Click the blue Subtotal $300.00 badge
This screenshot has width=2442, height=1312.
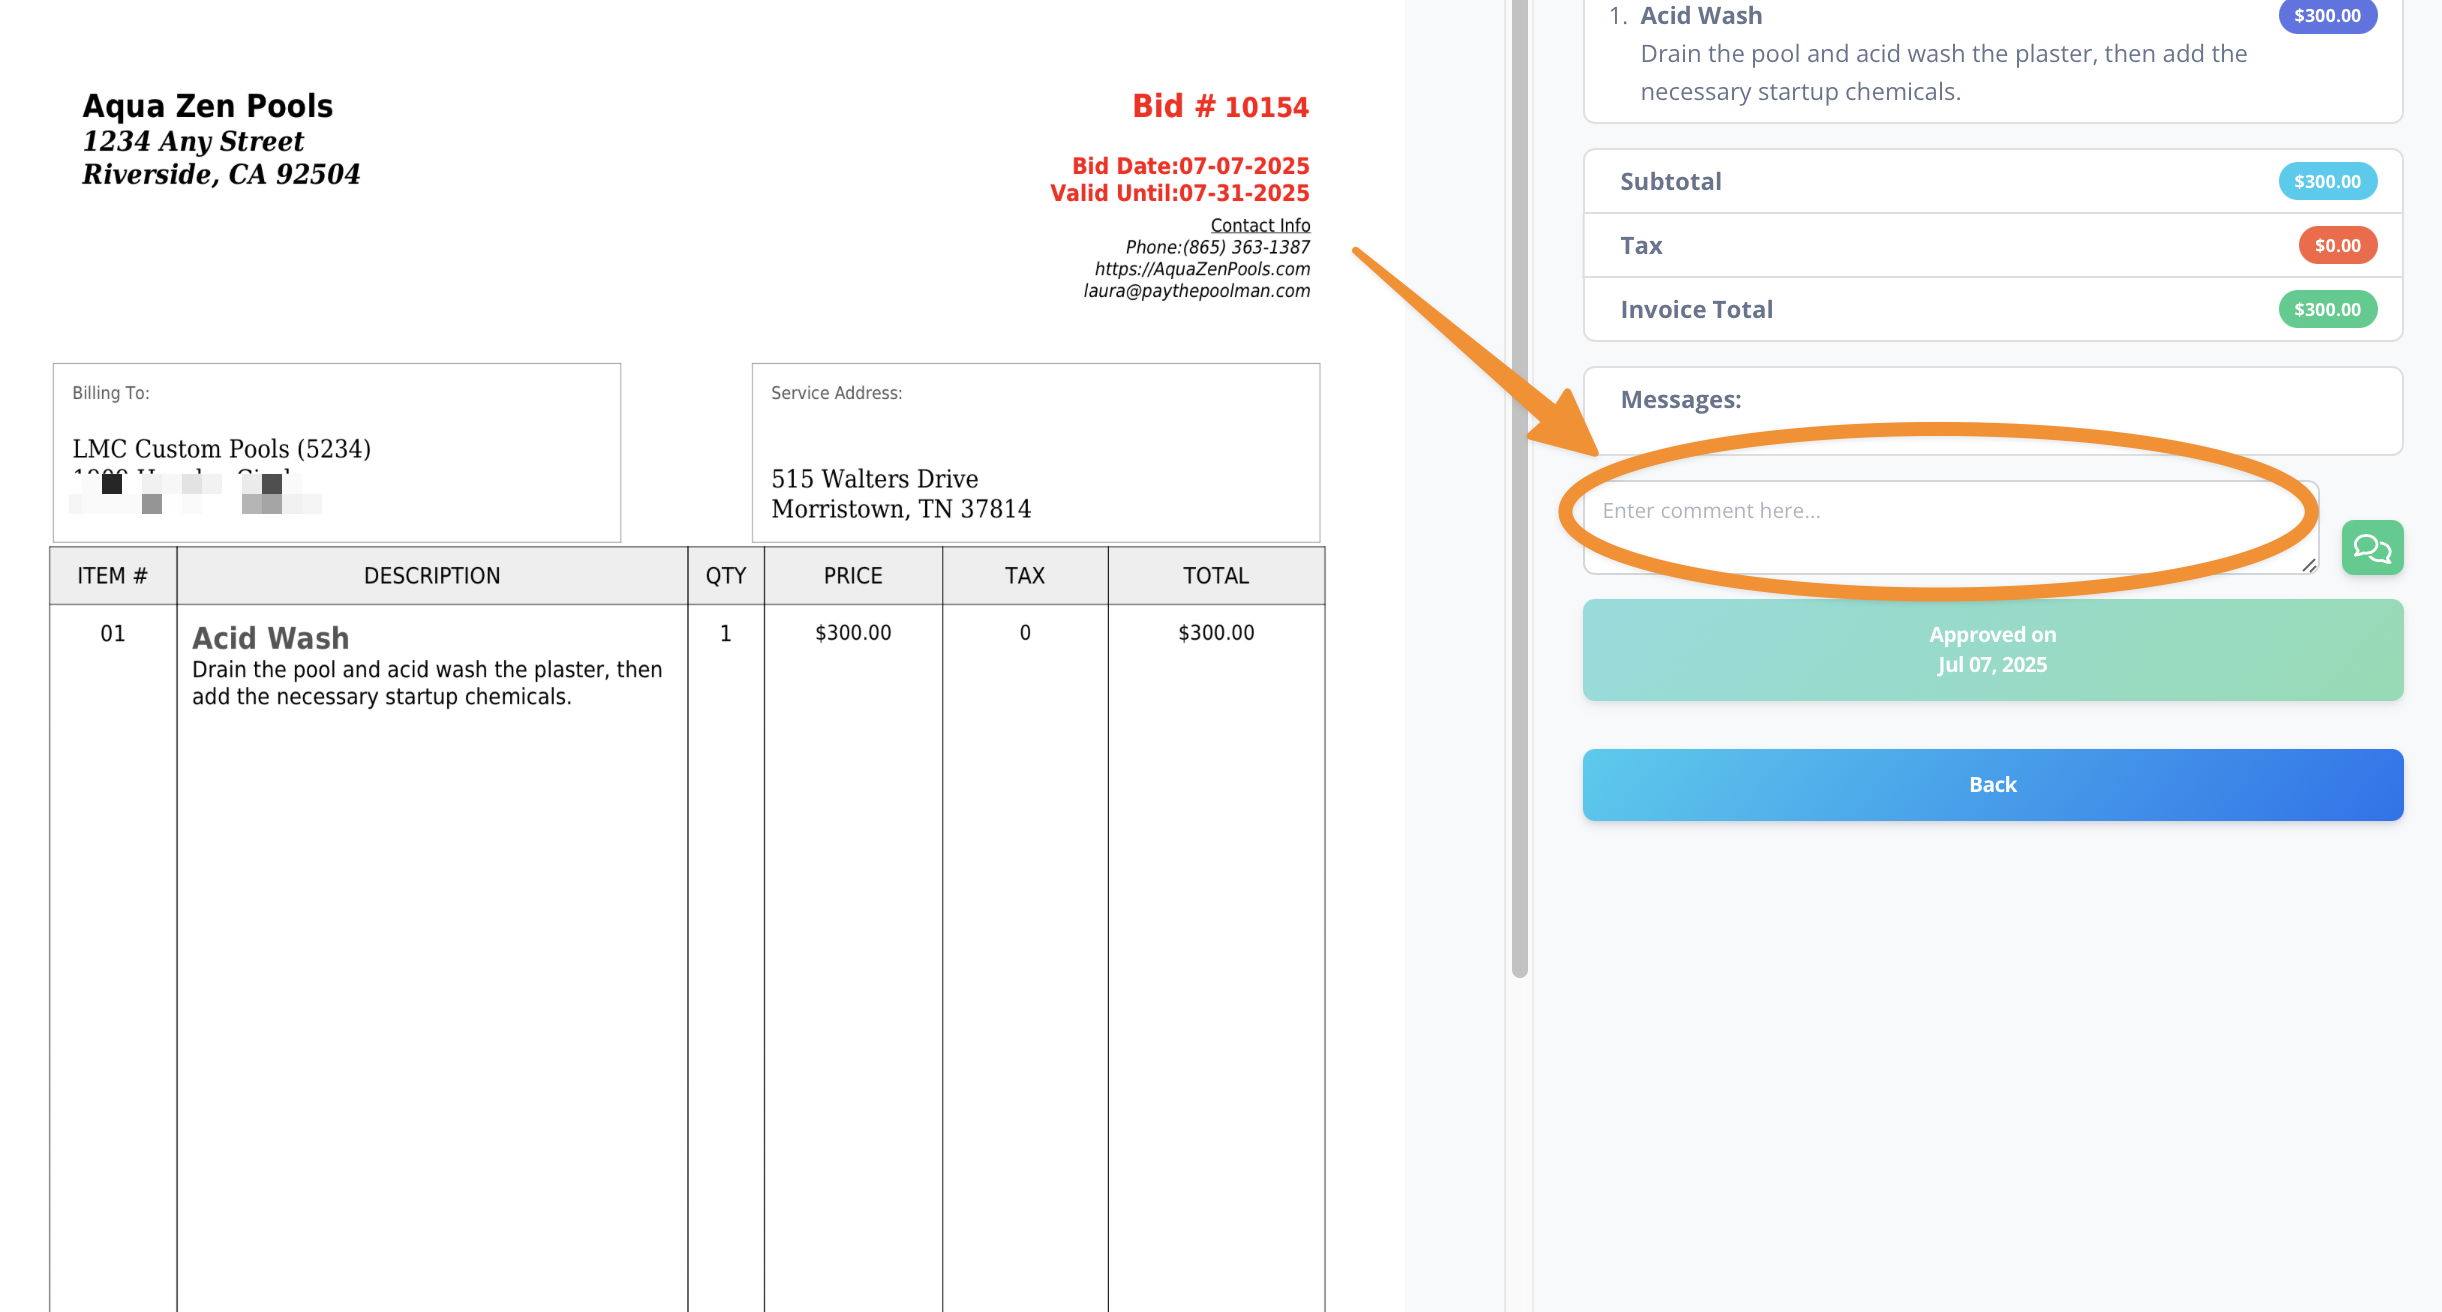(x=2326, y=181)
